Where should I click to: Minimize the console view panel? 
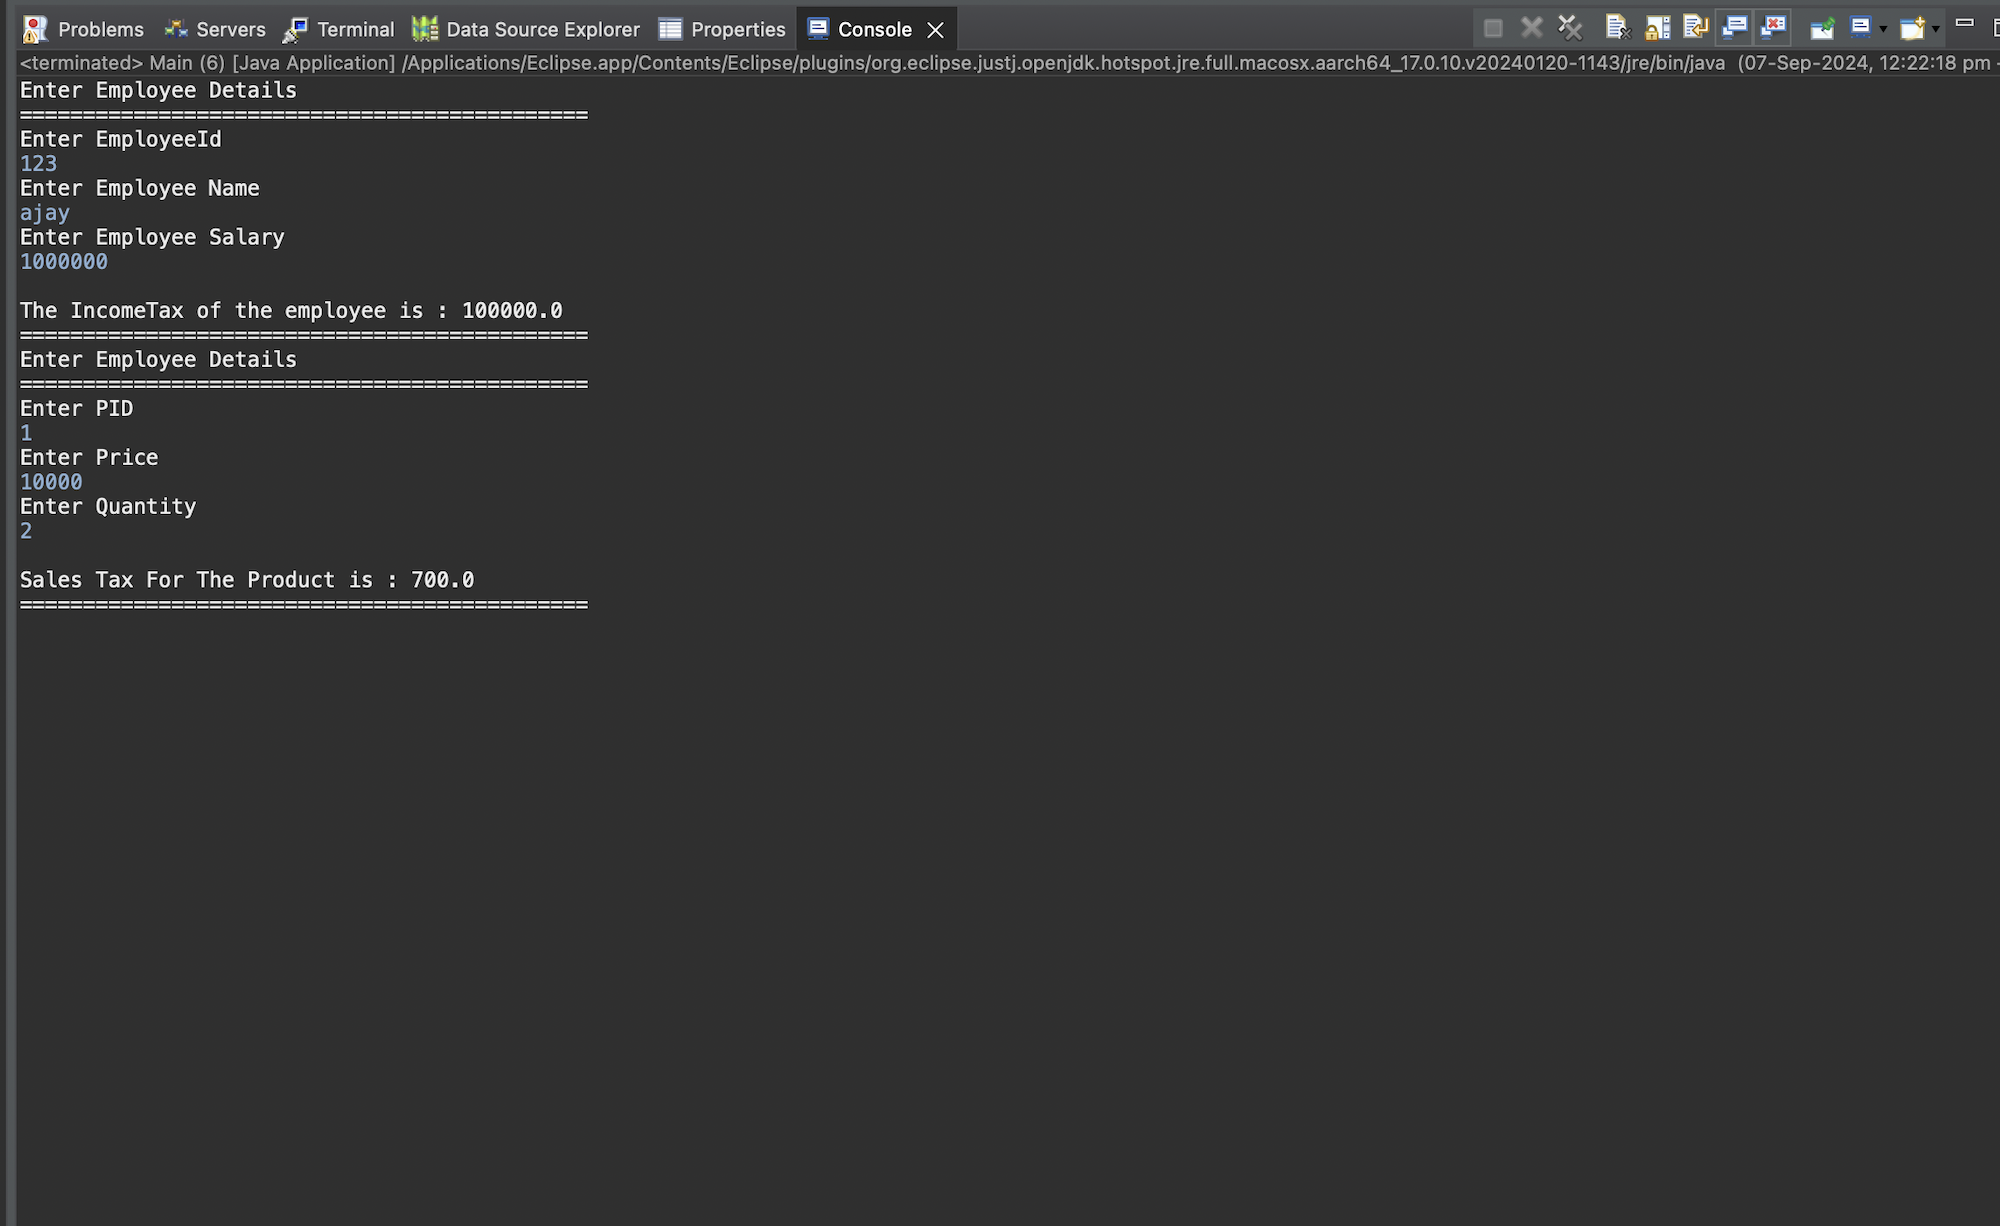[1964, 22]
